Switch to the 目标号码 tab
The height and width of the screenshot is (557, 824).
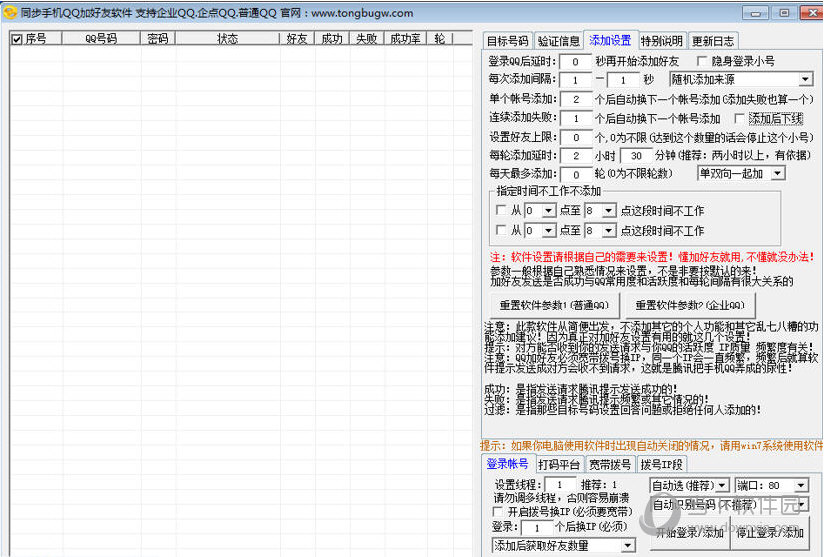coord(507,41)
